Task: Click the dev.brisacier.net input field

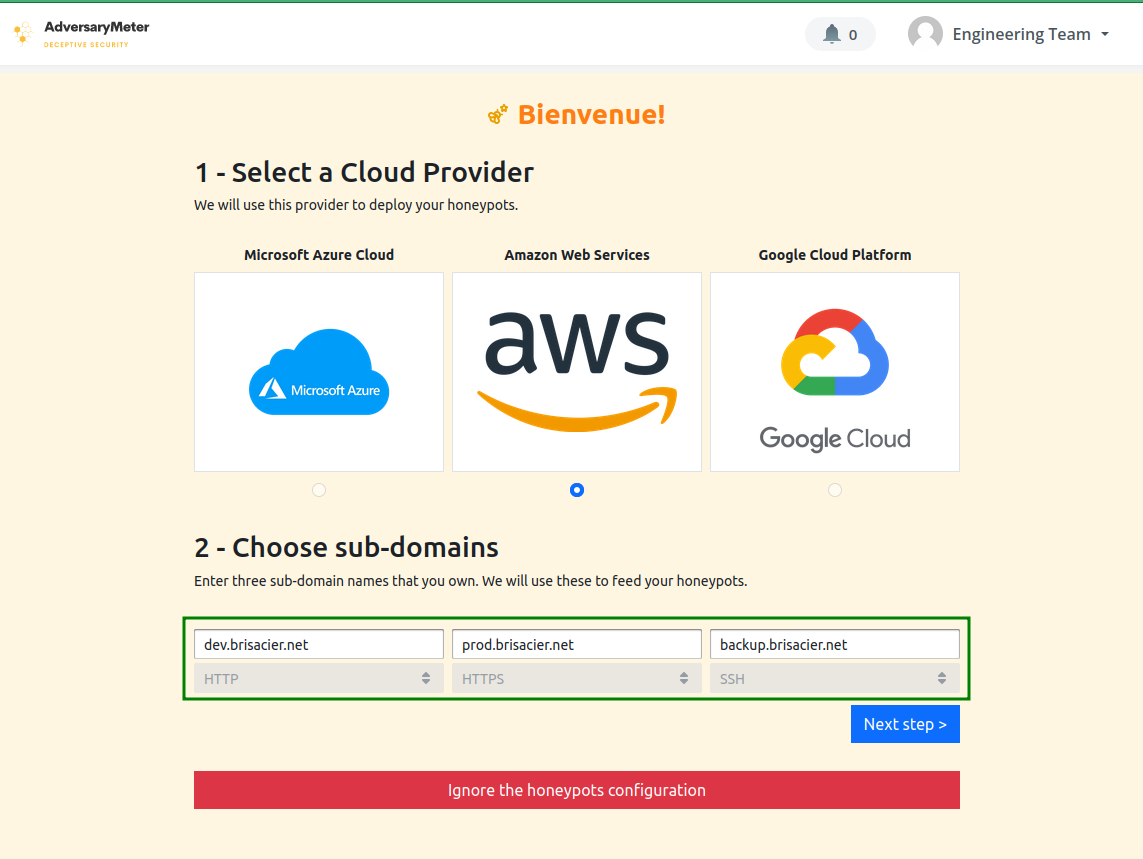Action: 319,644
